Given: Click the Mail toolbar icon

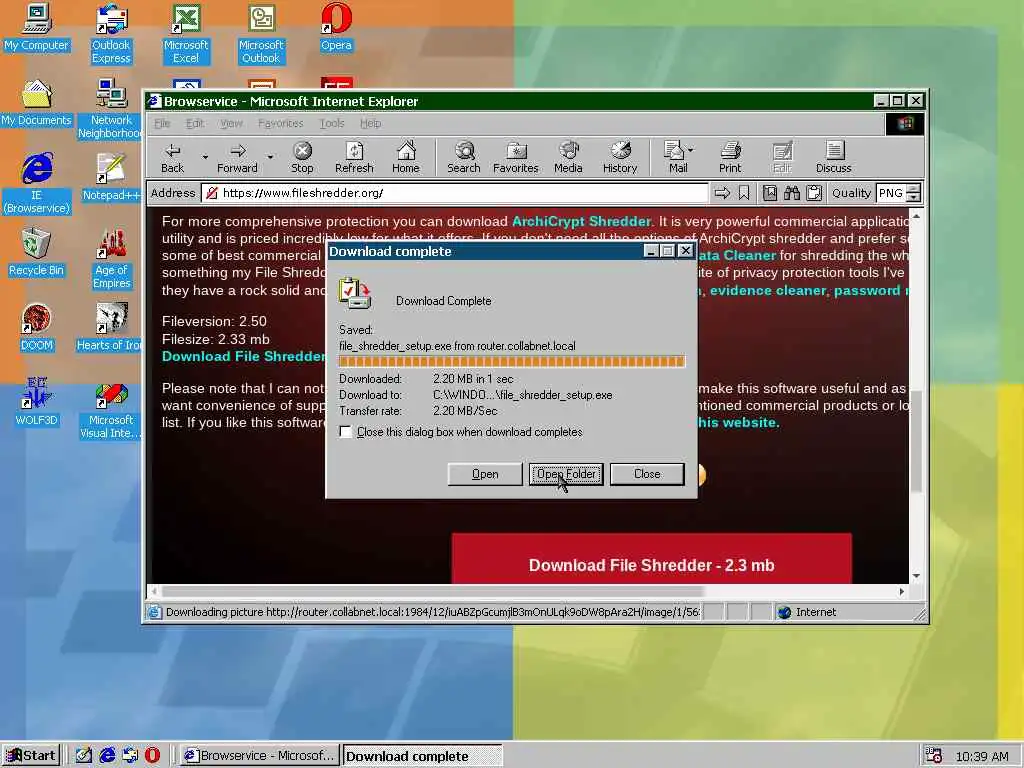Looking at the screenshot, I should 675,158.
